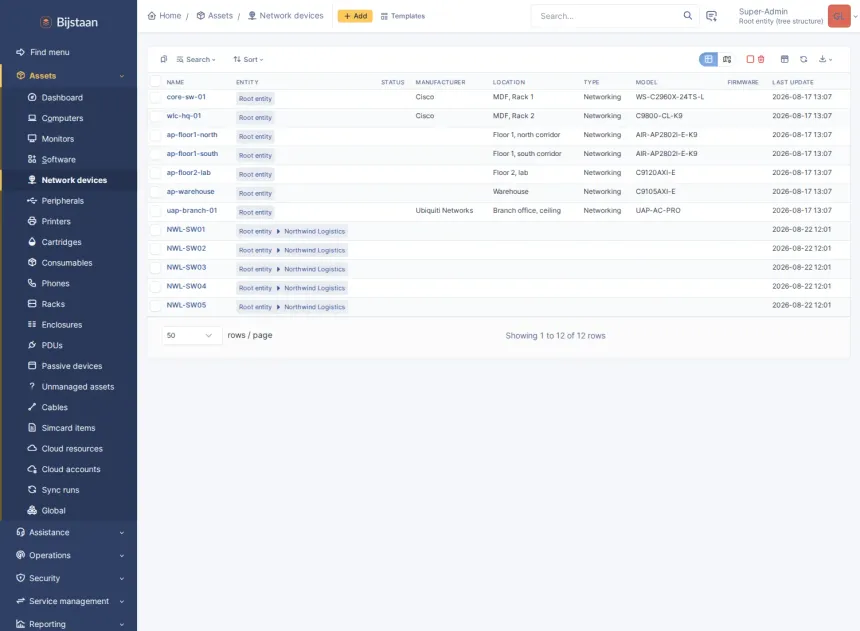
Task: Click the Peripherals USB icon
Action: (x=32, y=200)
